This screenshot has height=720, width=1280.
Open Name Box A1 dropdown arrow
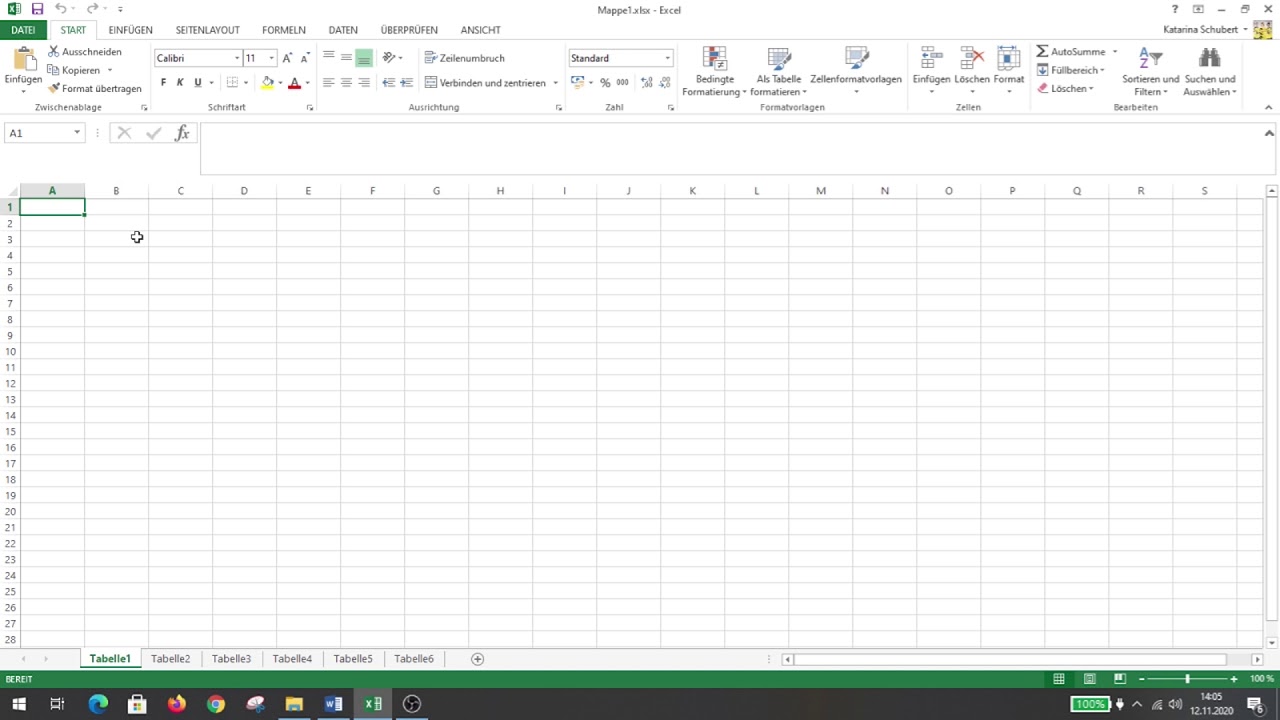pos(77,133)
